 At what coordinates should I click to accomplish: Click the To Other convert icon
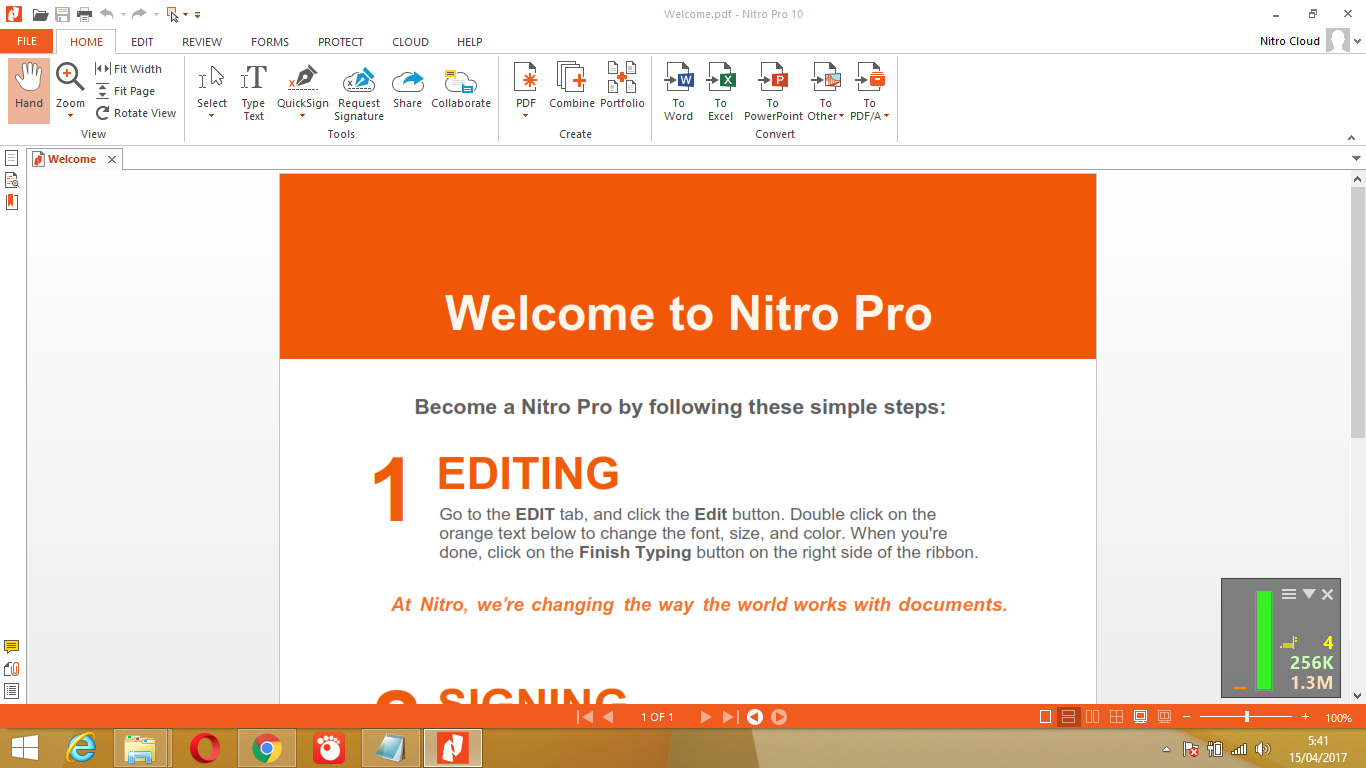tap(825, 78)
